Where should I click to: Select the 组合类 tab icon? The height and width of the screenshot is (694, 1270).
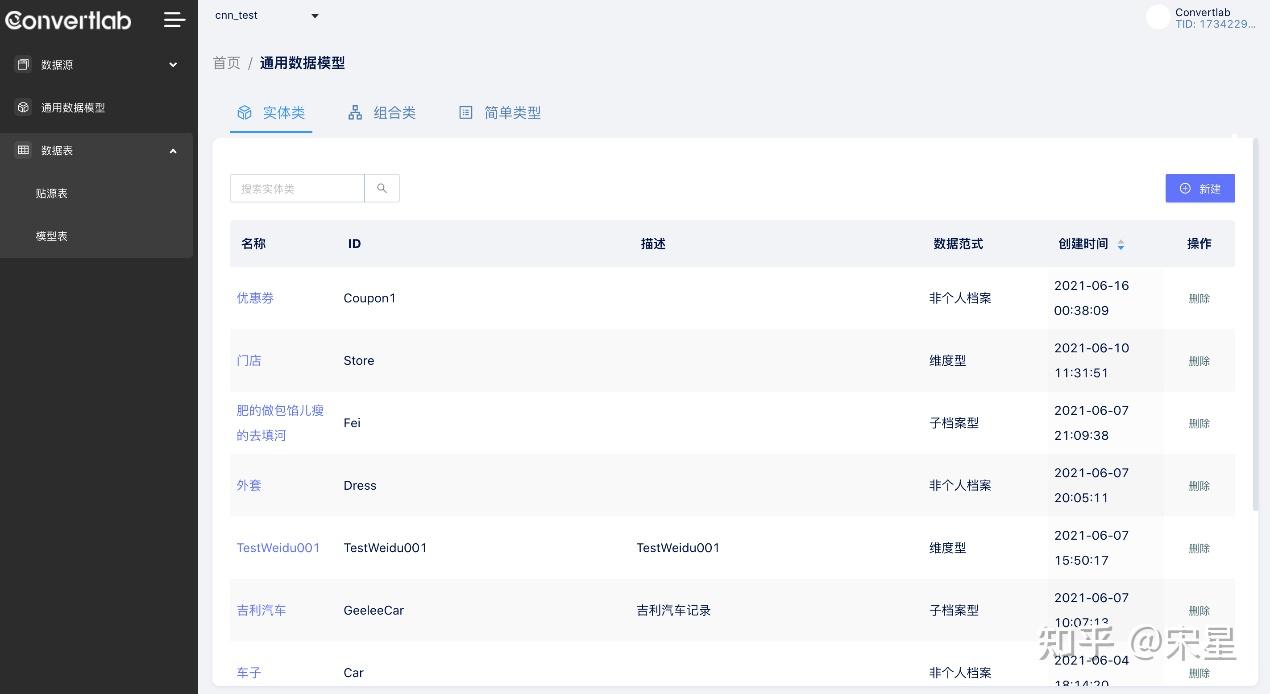click(x=355, y=113)
